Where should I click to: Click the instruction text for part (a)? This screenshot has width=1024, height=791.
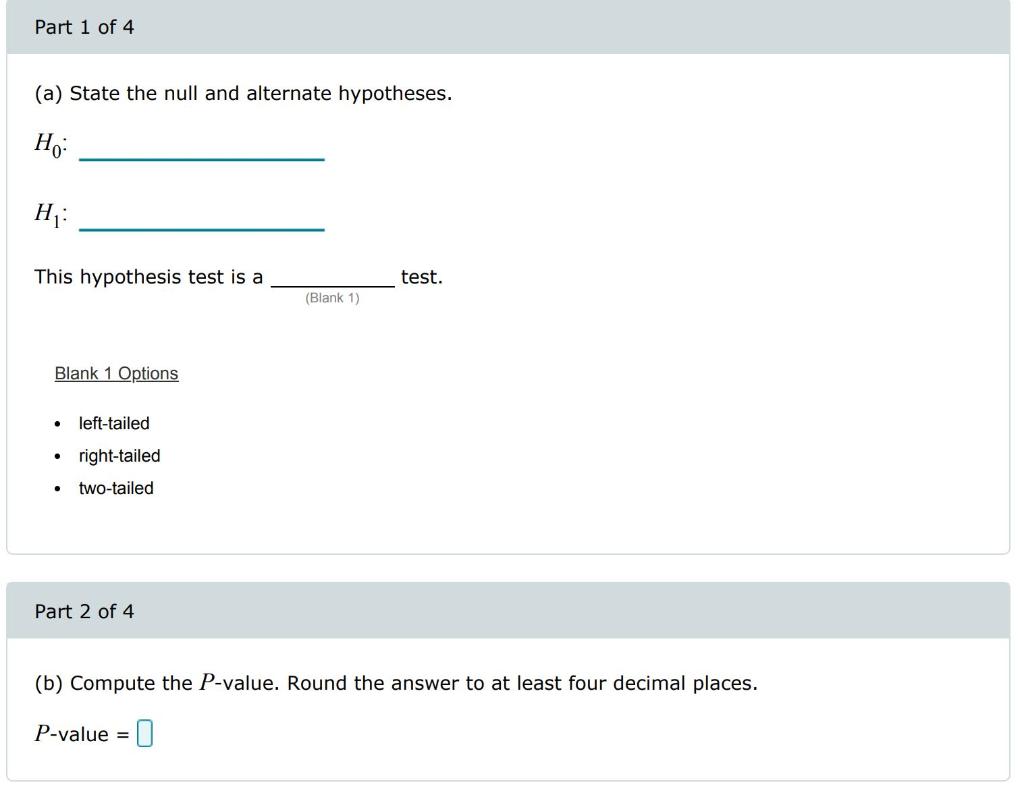point(243,93)
